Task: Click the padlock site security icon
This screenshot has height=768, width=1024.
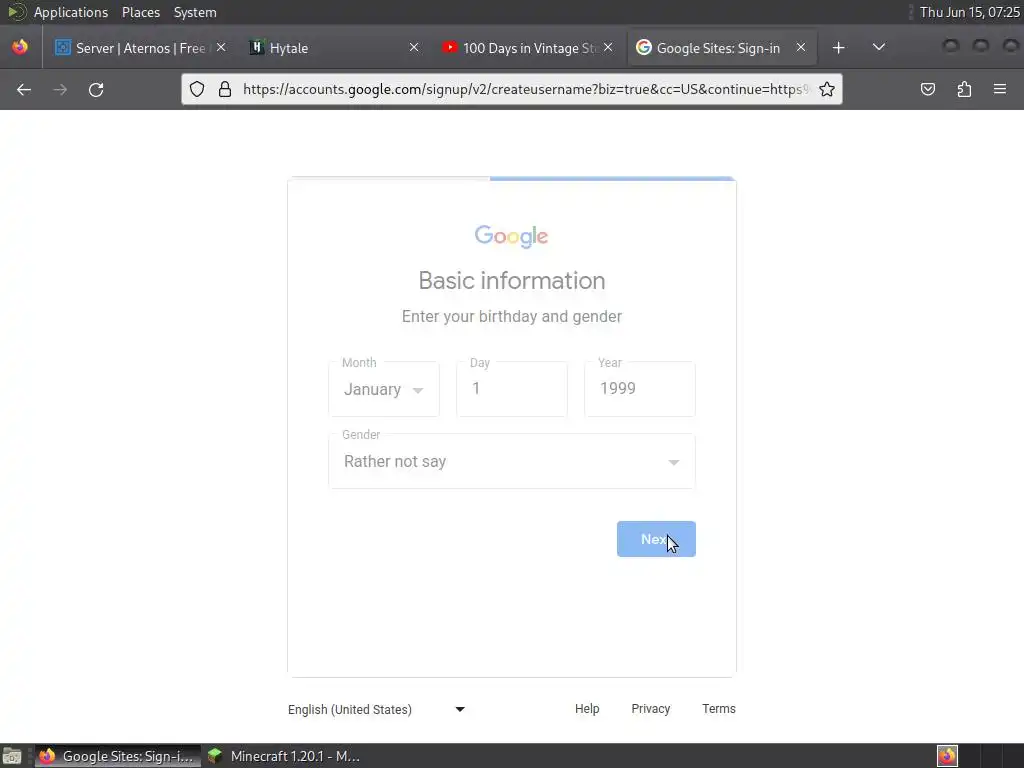Action: [225, 89]
